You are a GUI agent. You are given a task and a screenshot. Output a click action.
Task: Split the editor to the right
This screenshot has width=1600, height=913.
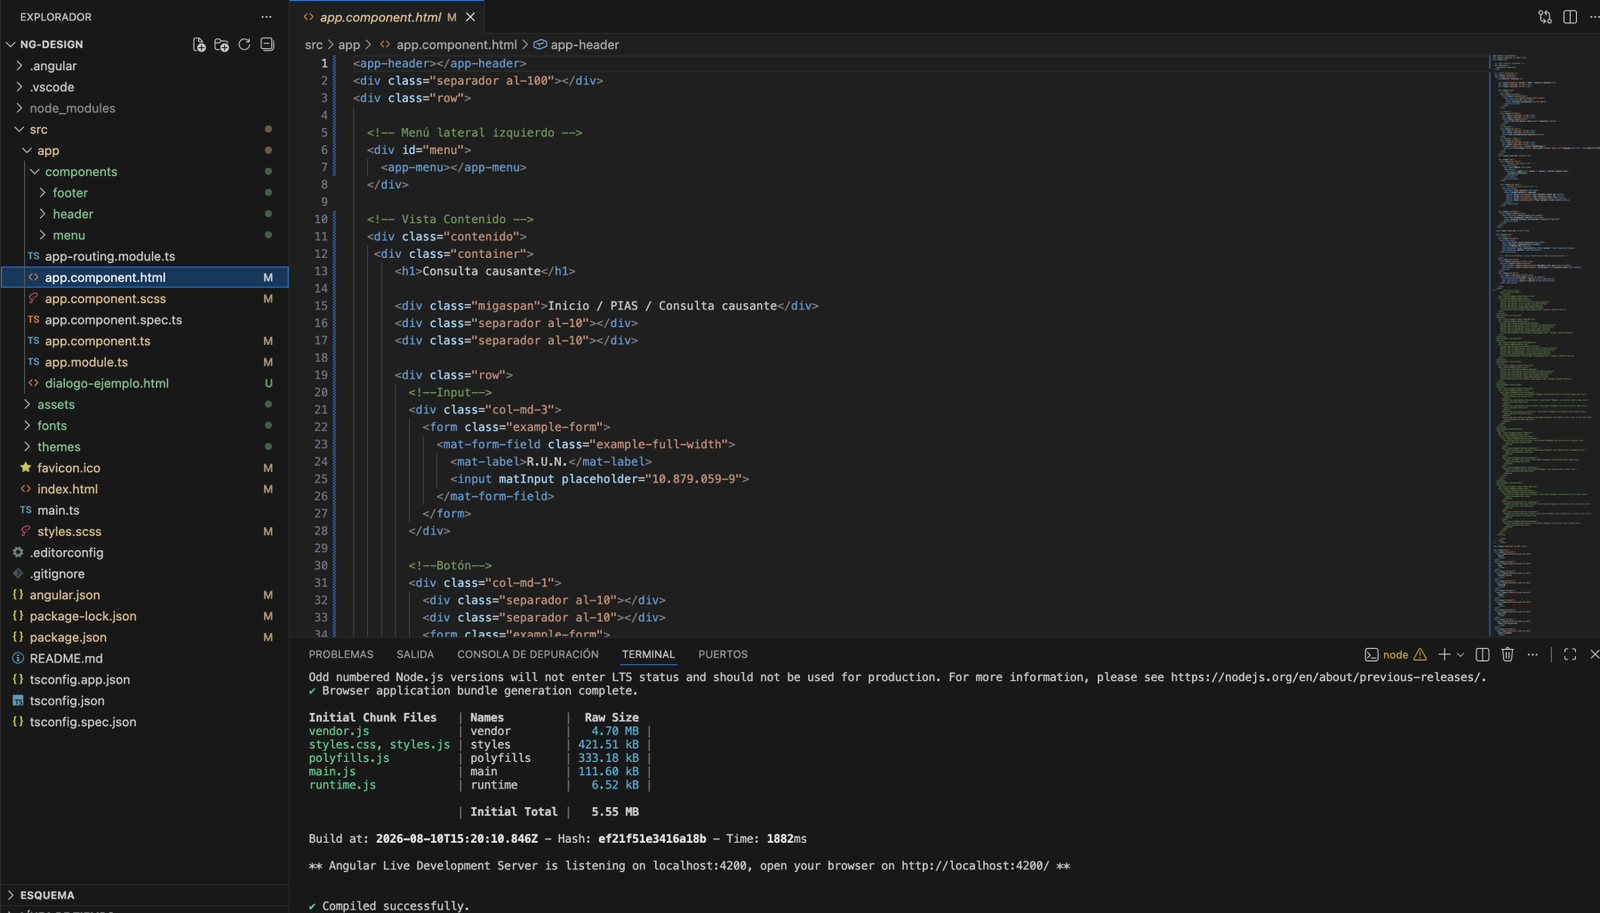point(1570,17)
